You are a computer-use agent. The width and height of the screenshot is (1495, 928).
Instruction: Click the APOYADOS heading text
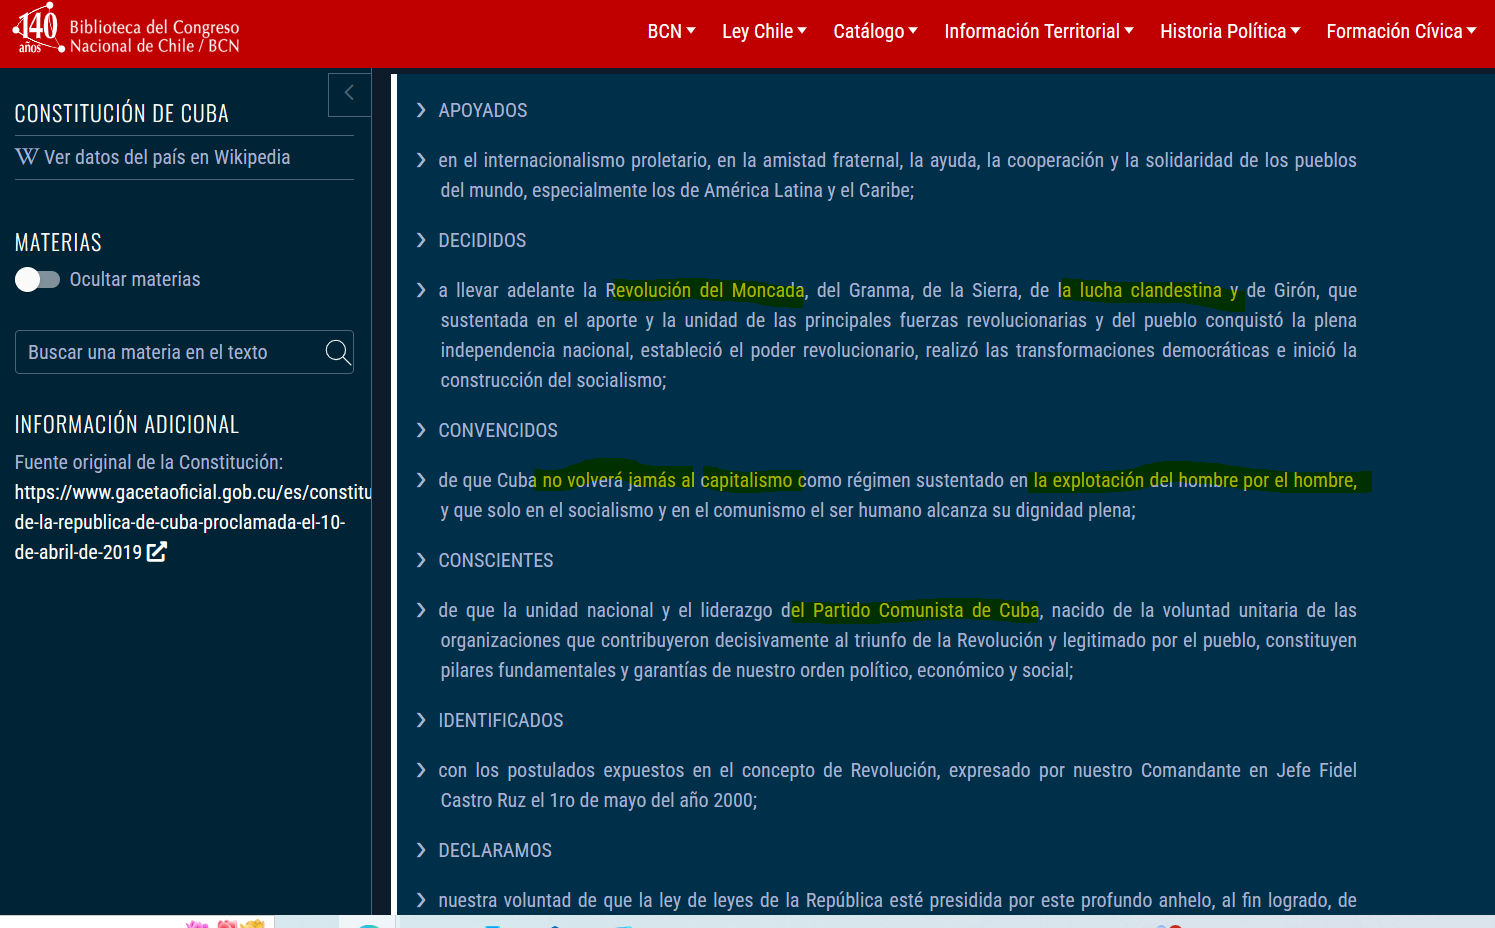click(483, 111)
